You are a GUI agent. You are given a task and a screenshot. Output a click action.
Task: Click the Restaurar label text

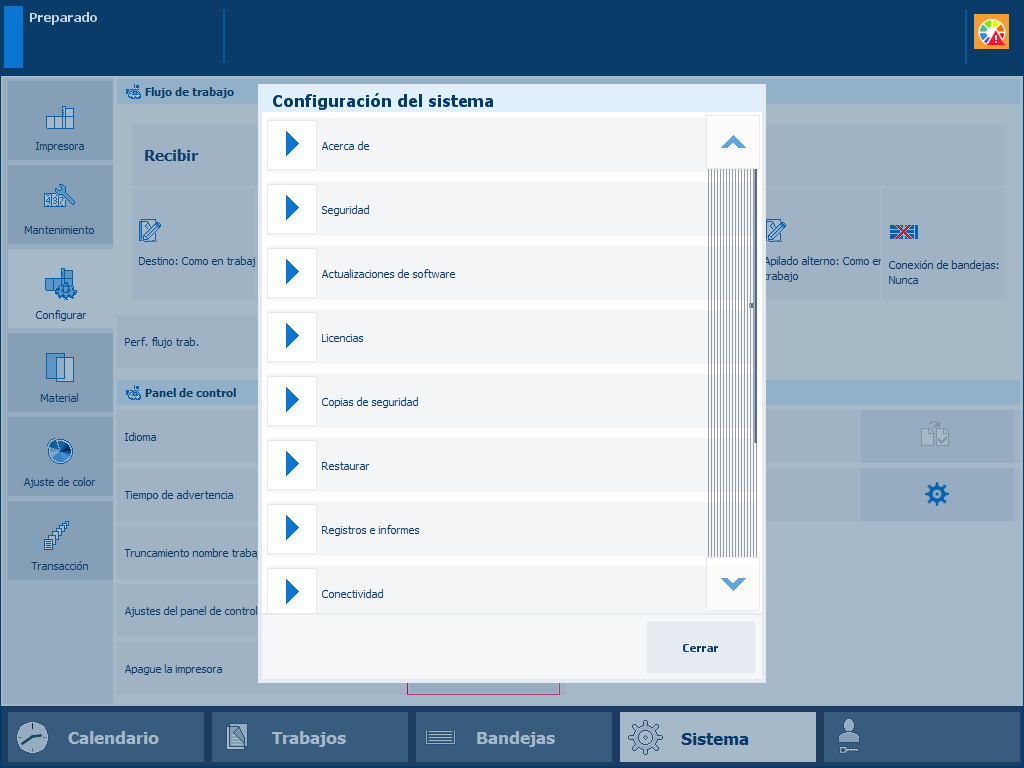345,466
